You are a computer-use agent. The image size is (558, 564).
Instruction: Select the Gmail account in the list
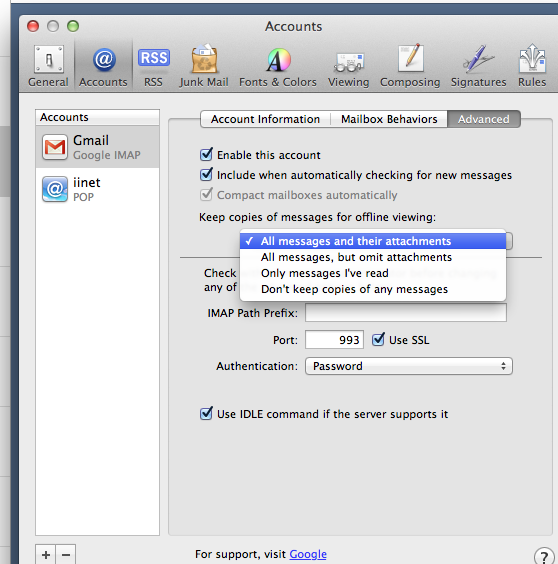coord(97,147)
